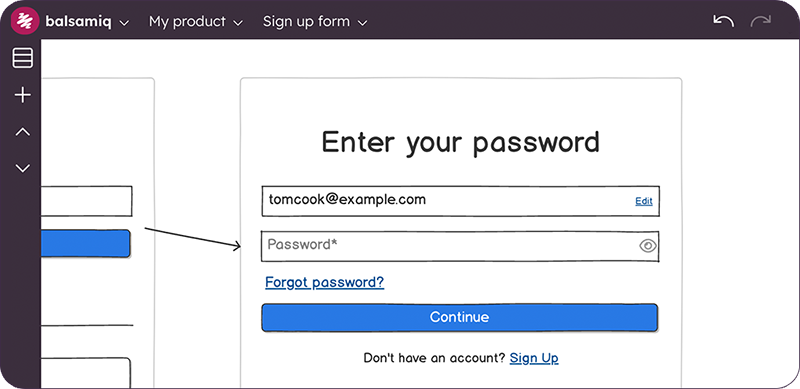Add a new wireframe with plus icon
800x389 pixels.
22,95
